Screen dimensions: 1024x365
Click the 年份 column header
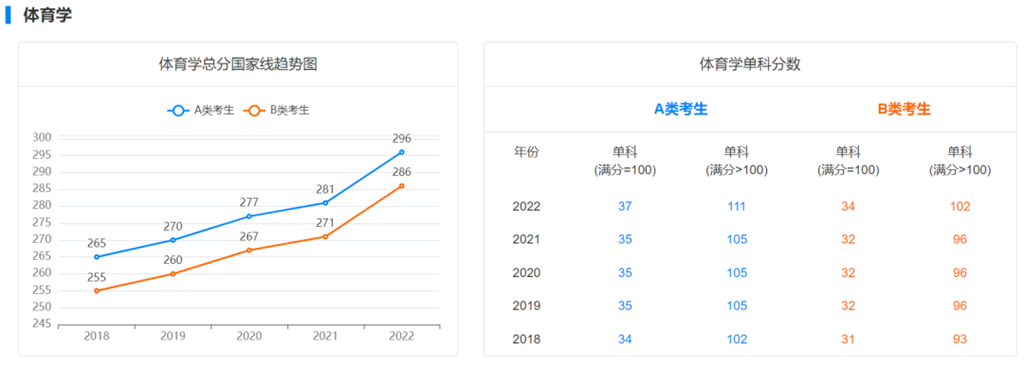coord(526,152)
